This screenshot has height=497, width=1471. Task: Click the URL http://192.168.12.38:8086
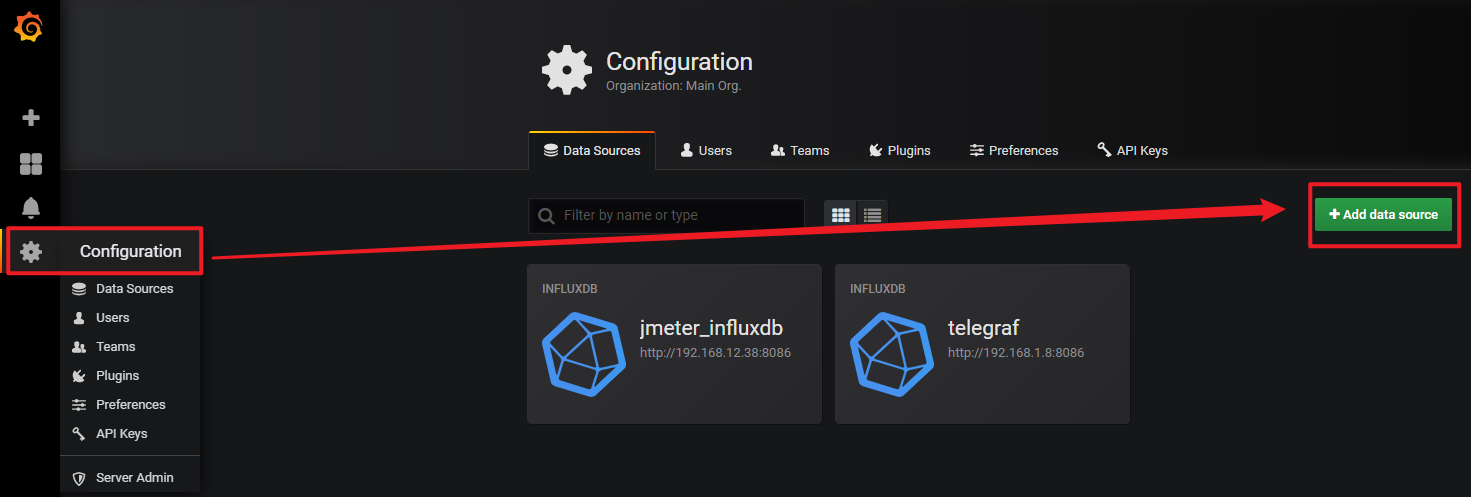tap(715, 353)
